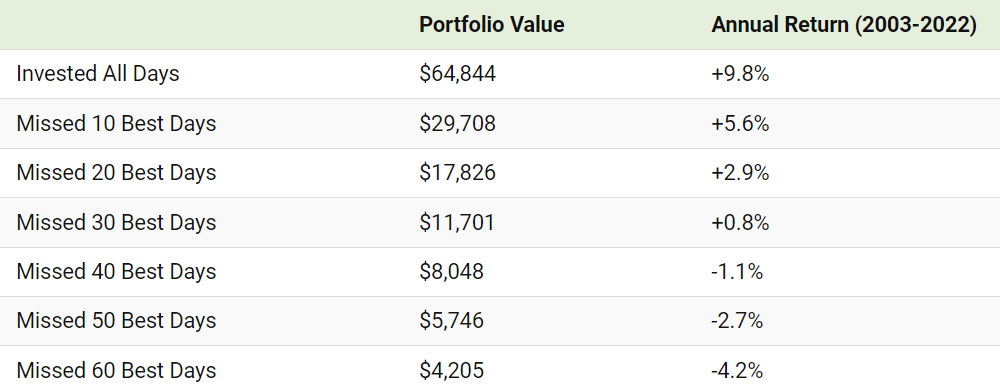Image resolution: width=1000 pixels, height=388 pixels.
Task: Click the $5,746 portfolio value cell
Action: pyautogui.click(x=452, y=320)
